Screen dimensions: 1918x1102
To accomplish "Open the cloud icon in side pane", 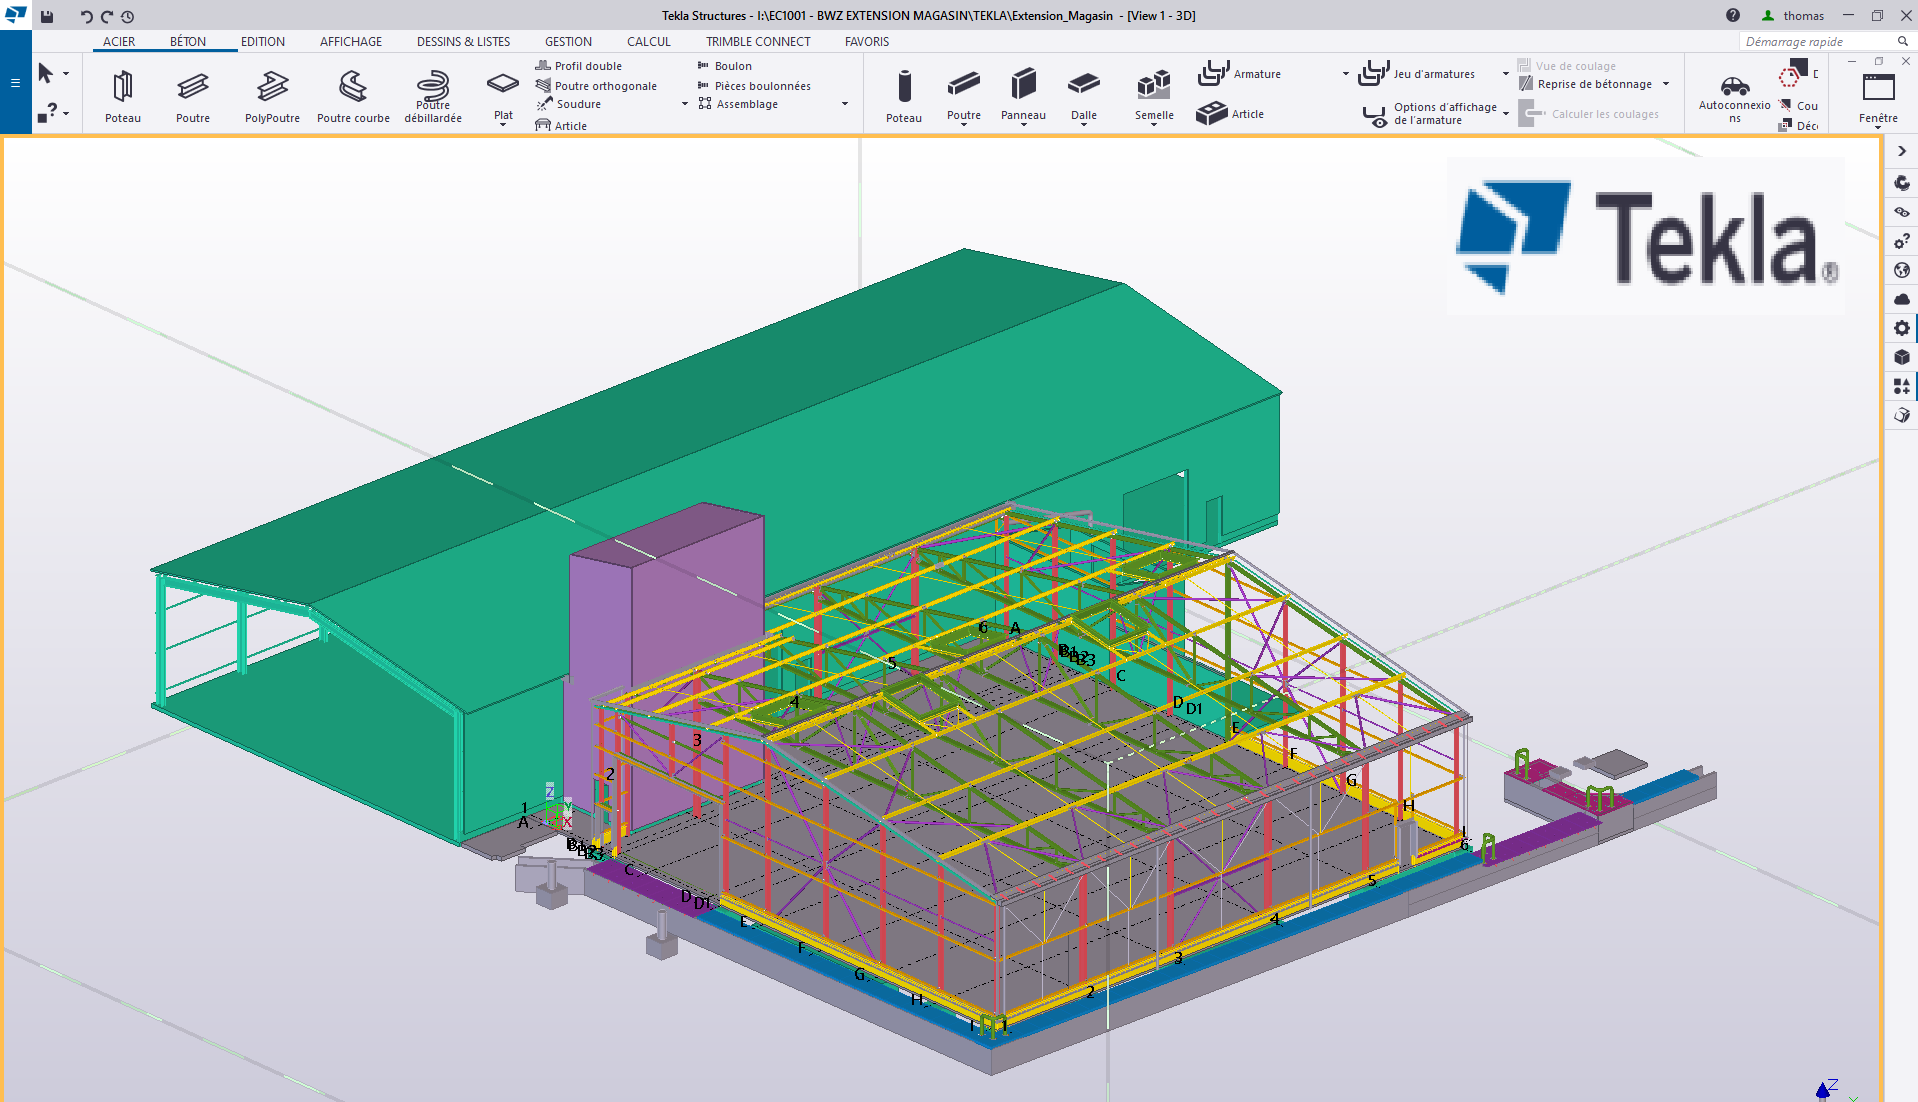I will pyautogui.click(x=1902, y=299).
